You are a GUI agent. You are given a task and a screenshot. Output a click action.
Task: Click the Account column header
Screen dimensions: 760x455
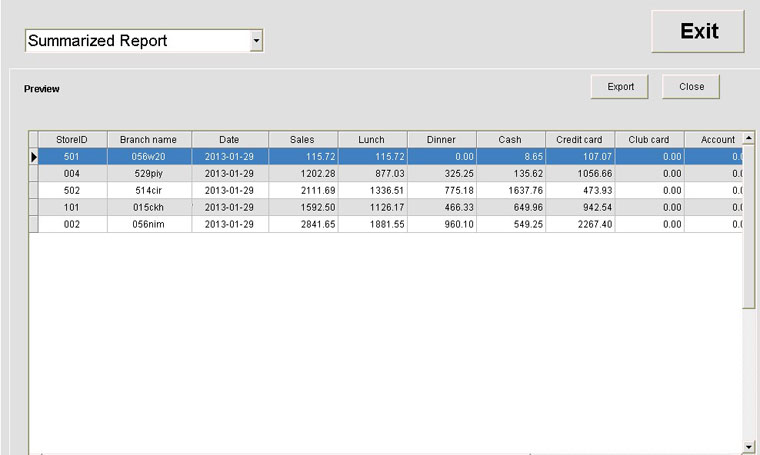click(x=713, y=140)
